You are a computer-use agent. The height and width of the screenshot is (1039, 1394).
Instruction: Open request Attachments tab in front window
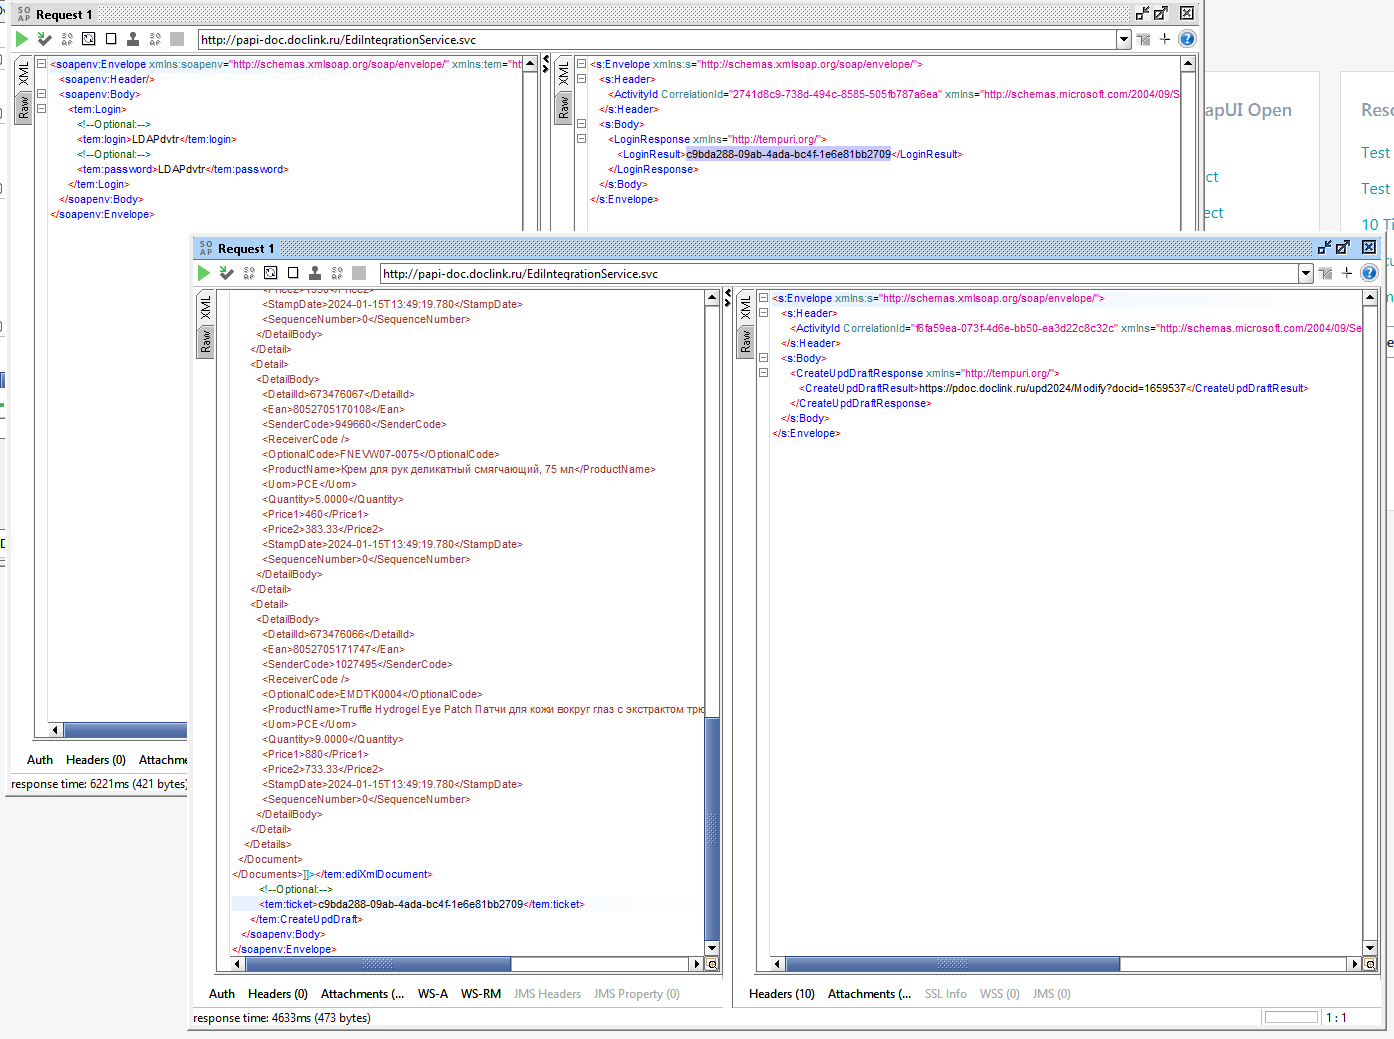pos(362,994)
